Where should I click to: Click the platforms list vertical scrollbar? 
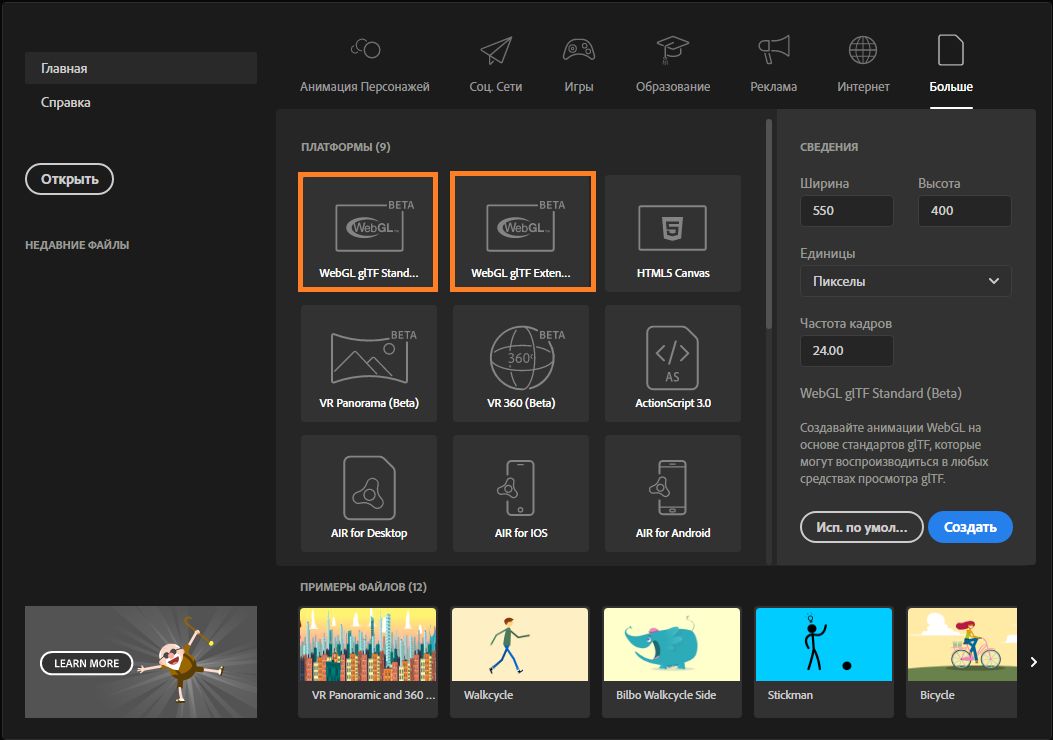pos(769,224)
